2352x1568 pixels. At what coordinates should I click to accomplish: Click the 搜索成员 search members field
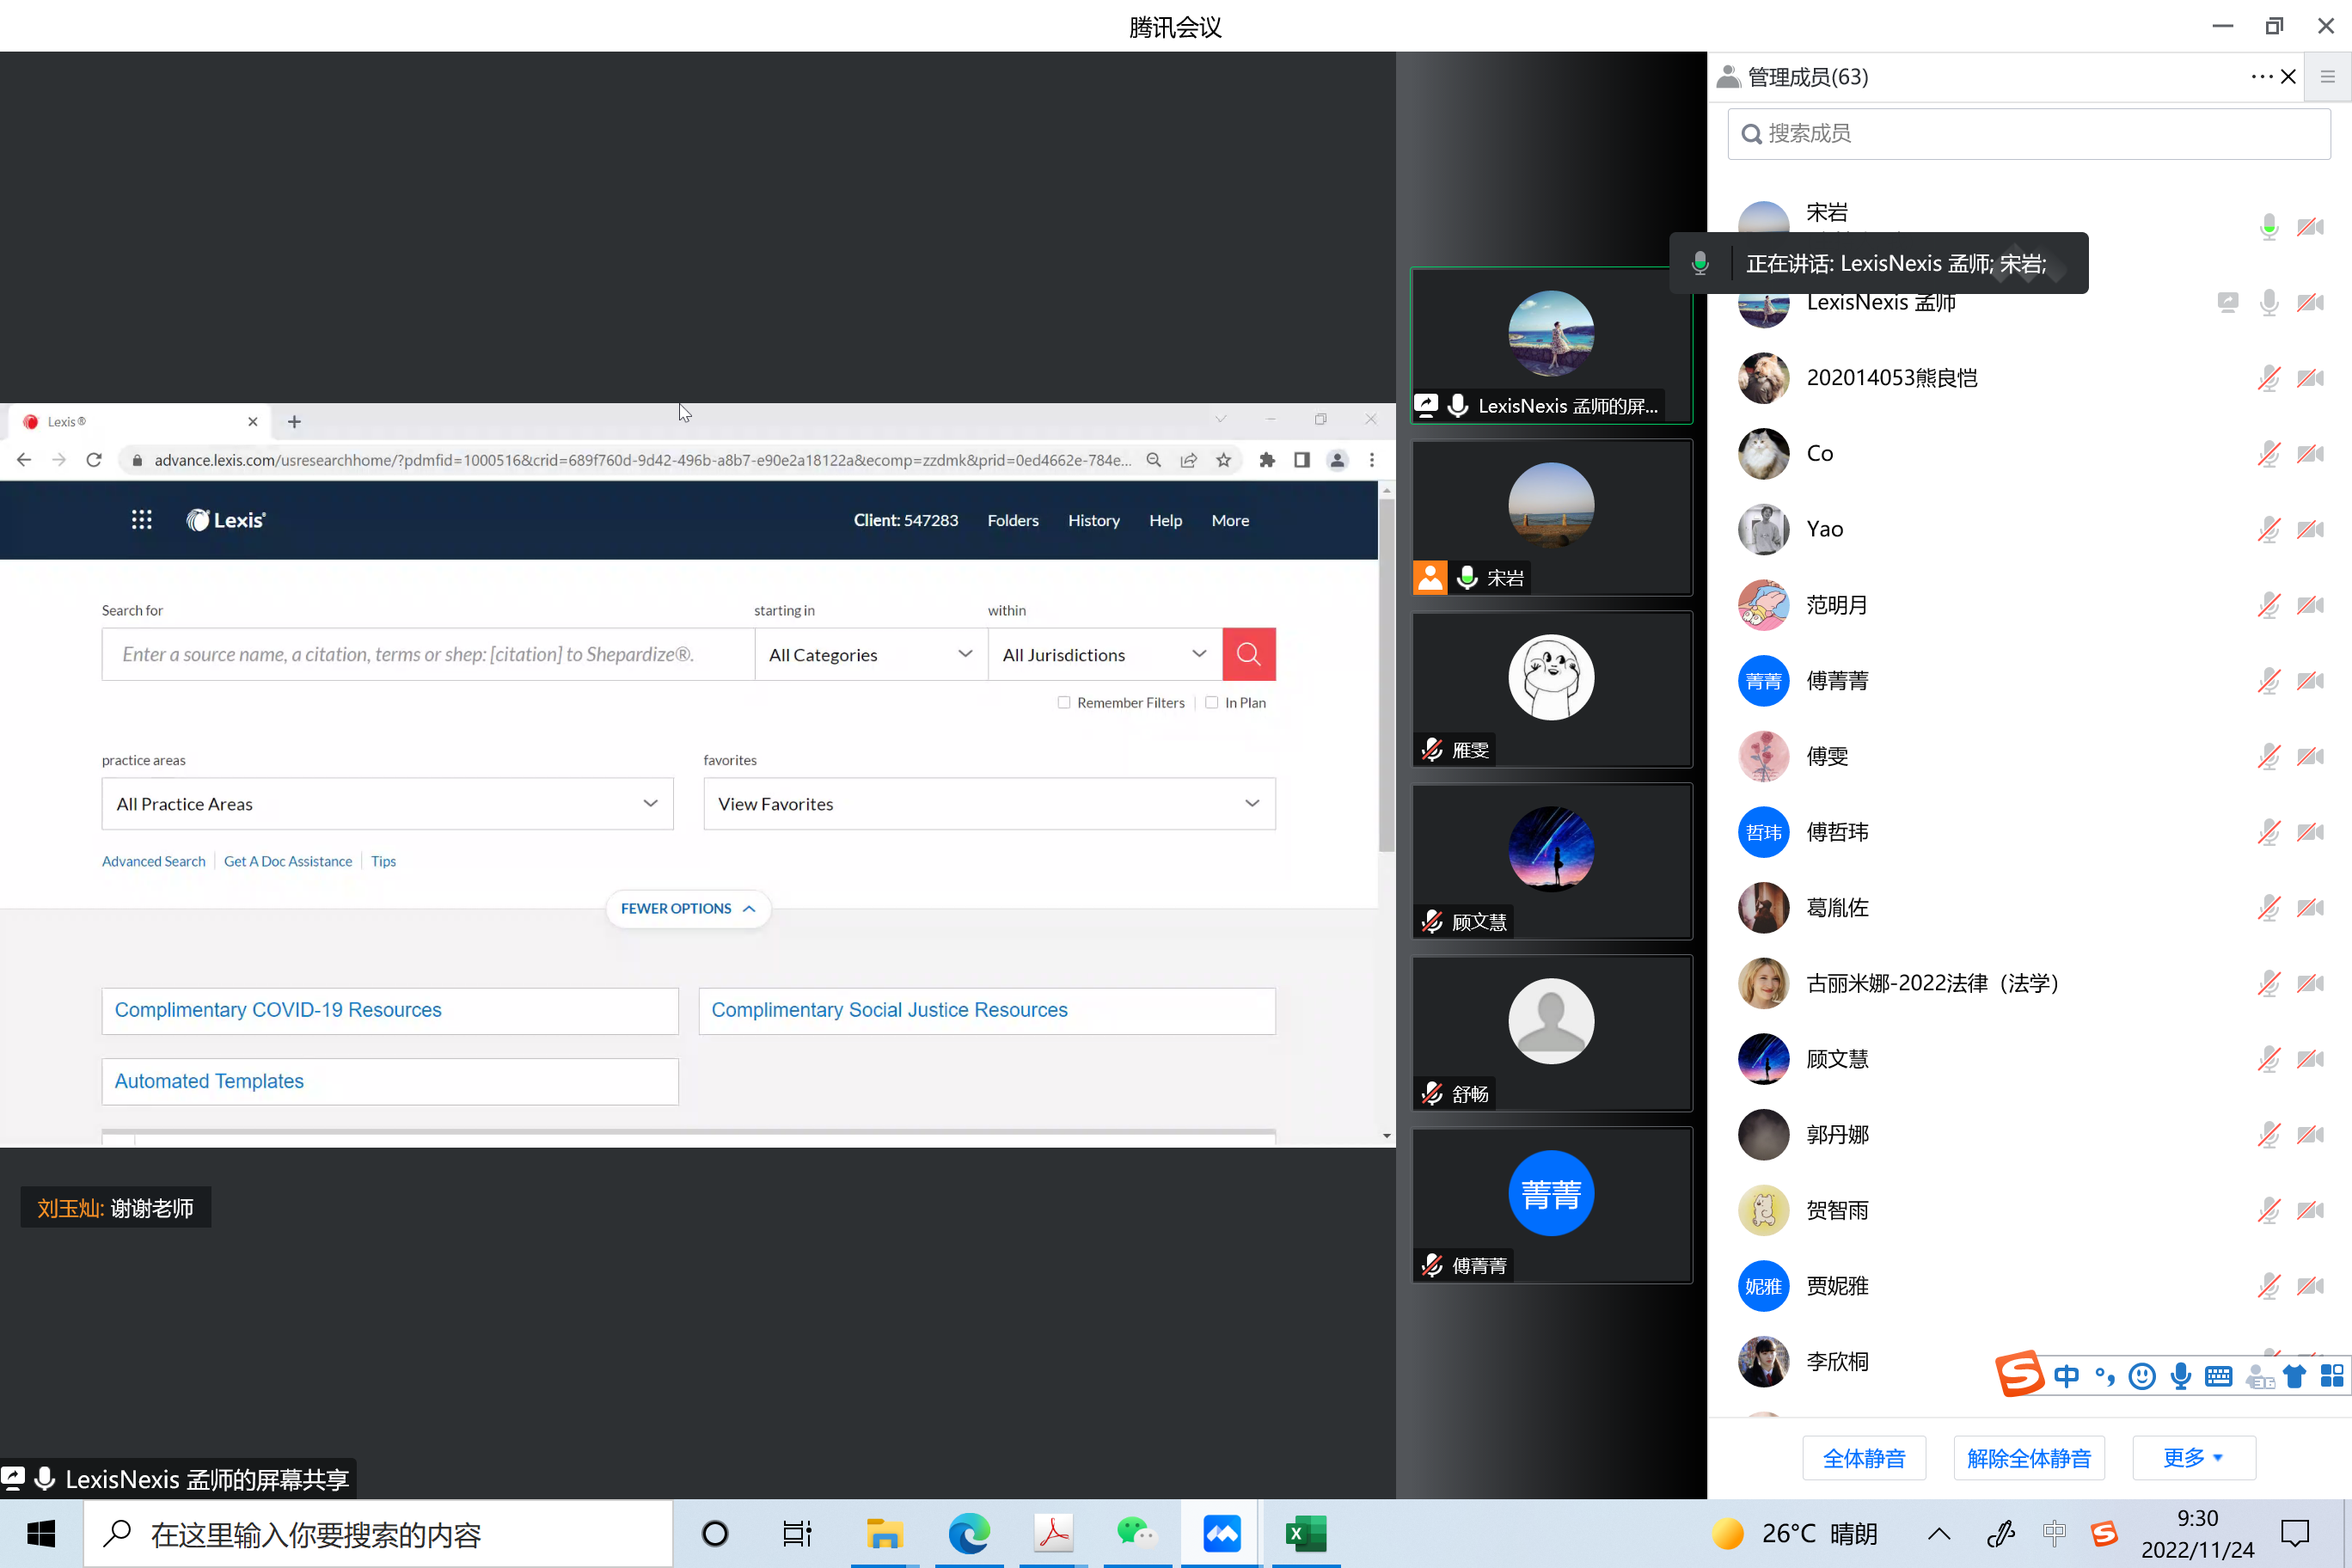point(2029,133)
